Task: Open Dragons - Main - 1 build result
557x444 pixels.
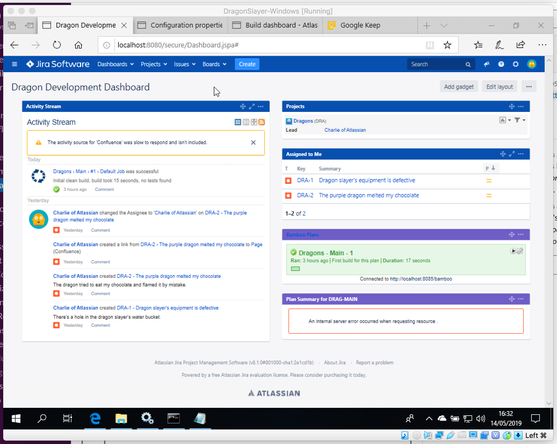Action: tap(325, 253)
